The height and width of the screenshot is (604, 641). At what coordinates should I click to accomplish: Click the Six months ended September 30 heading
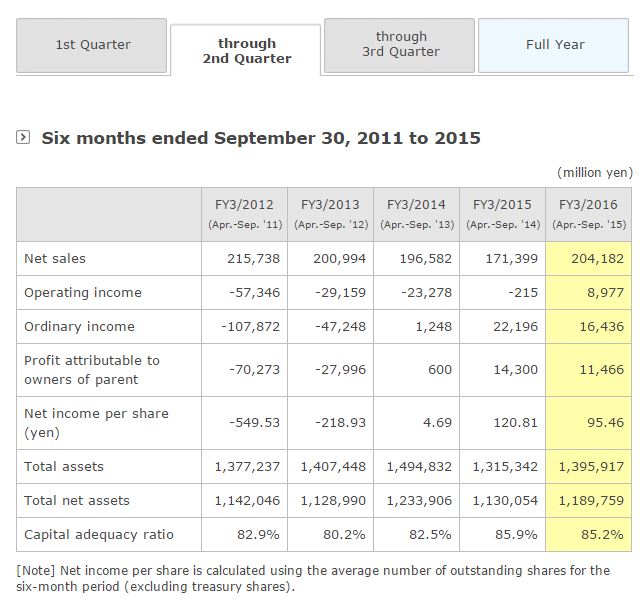point(260,138)
